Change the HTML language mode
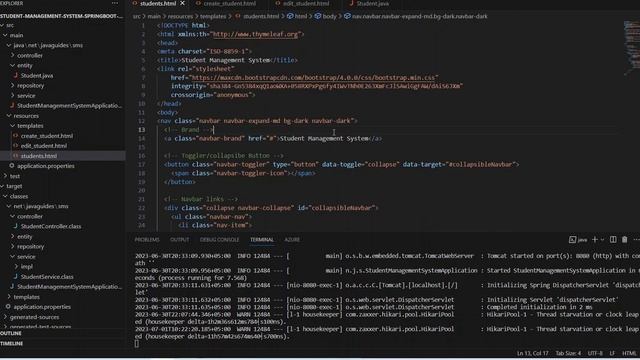This screenshot has height=360, width=640. (629, 353)
